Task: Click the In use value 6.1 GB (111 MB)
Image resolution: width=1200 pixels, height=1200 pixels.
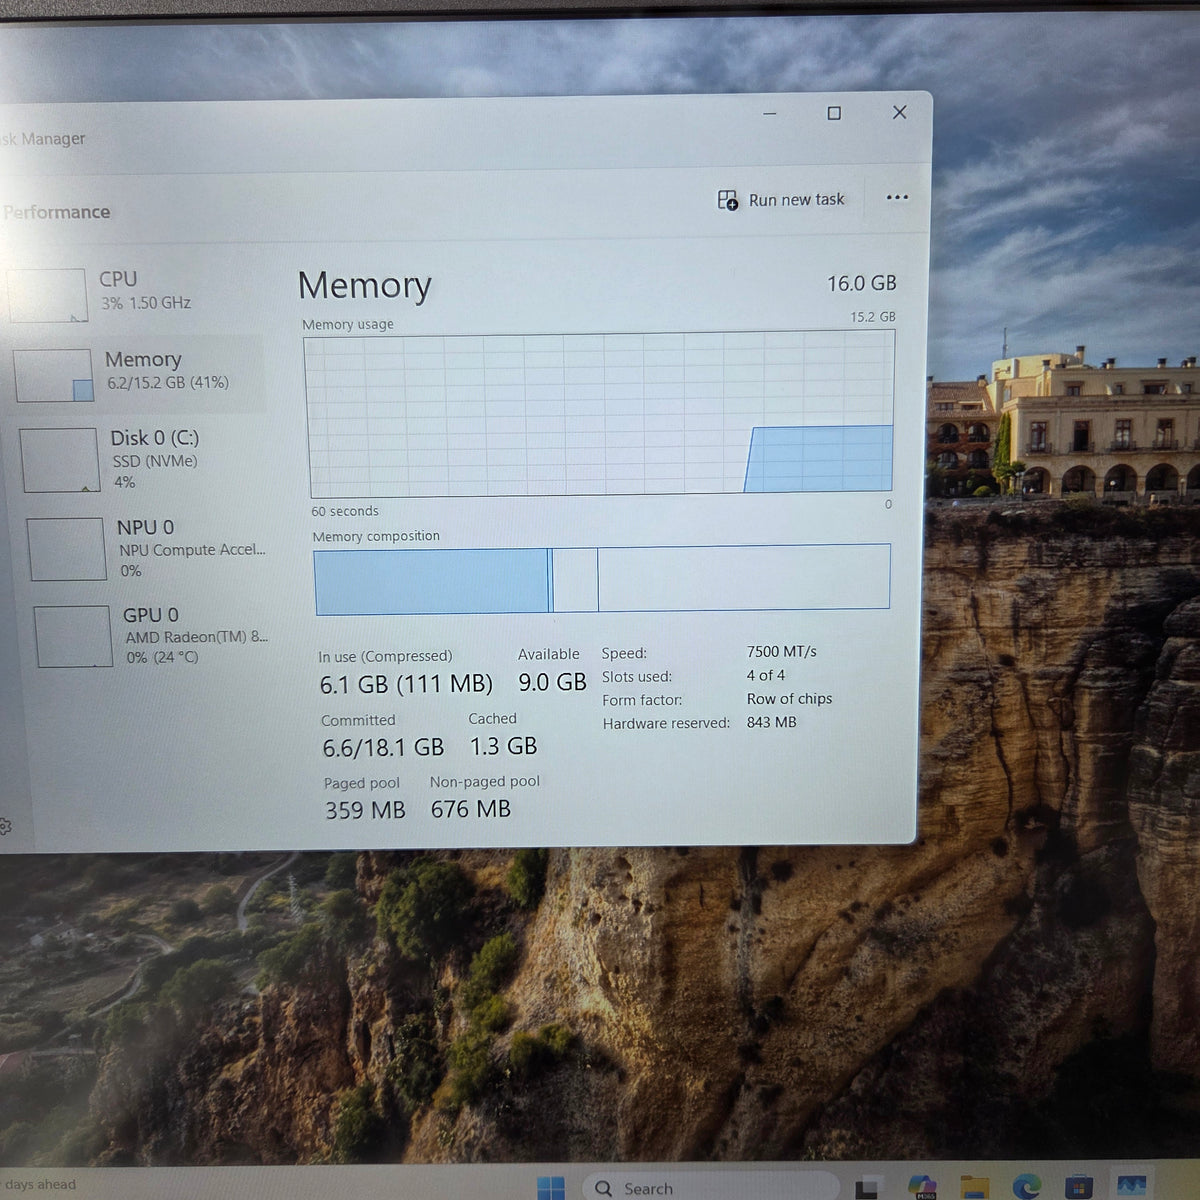Action: click(406, 684)
